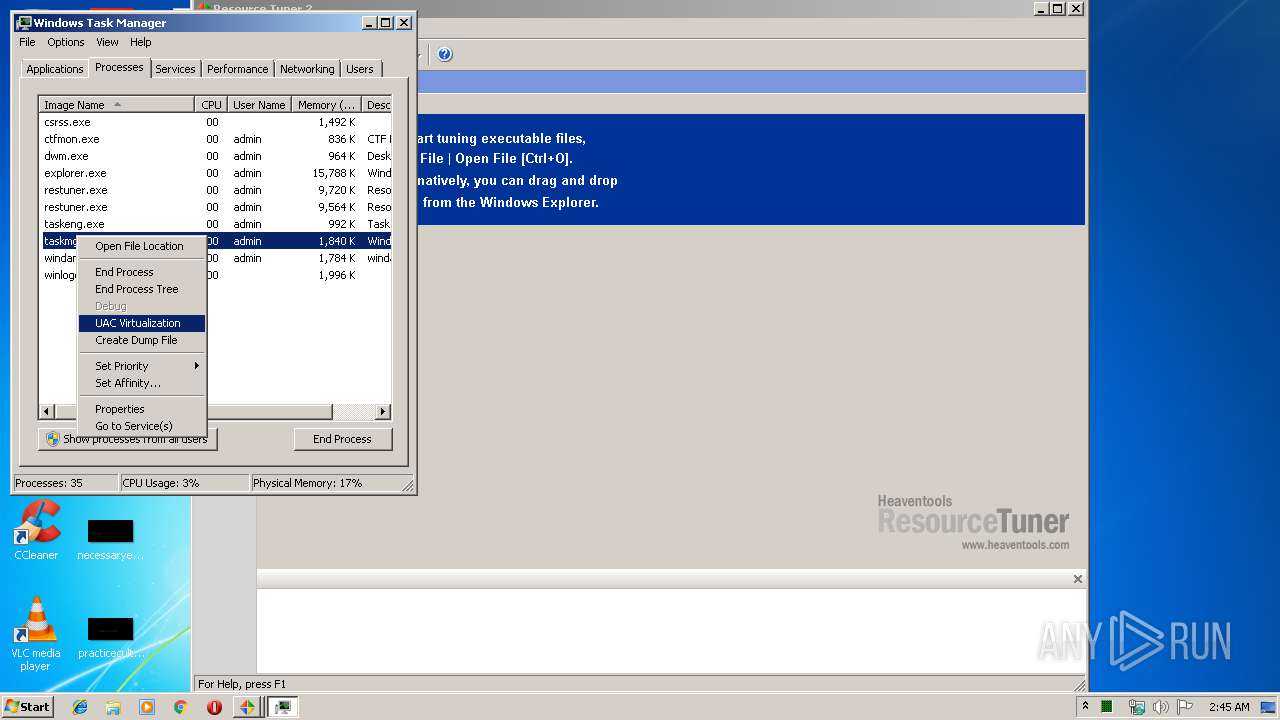Switch to the Networking tab

coord(307,69)
